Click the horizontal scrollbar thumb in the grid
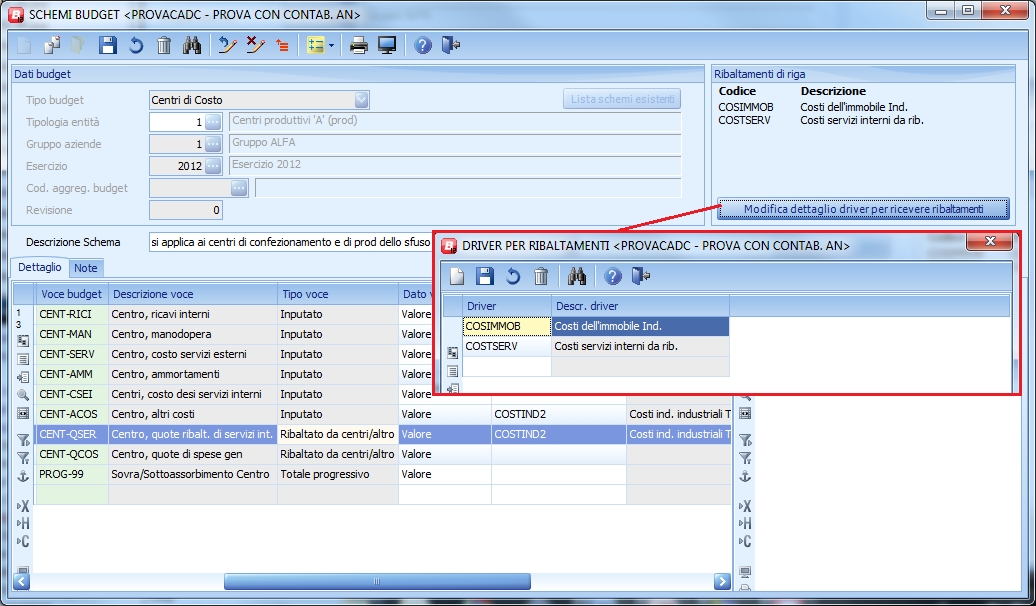 pos(377,582)
